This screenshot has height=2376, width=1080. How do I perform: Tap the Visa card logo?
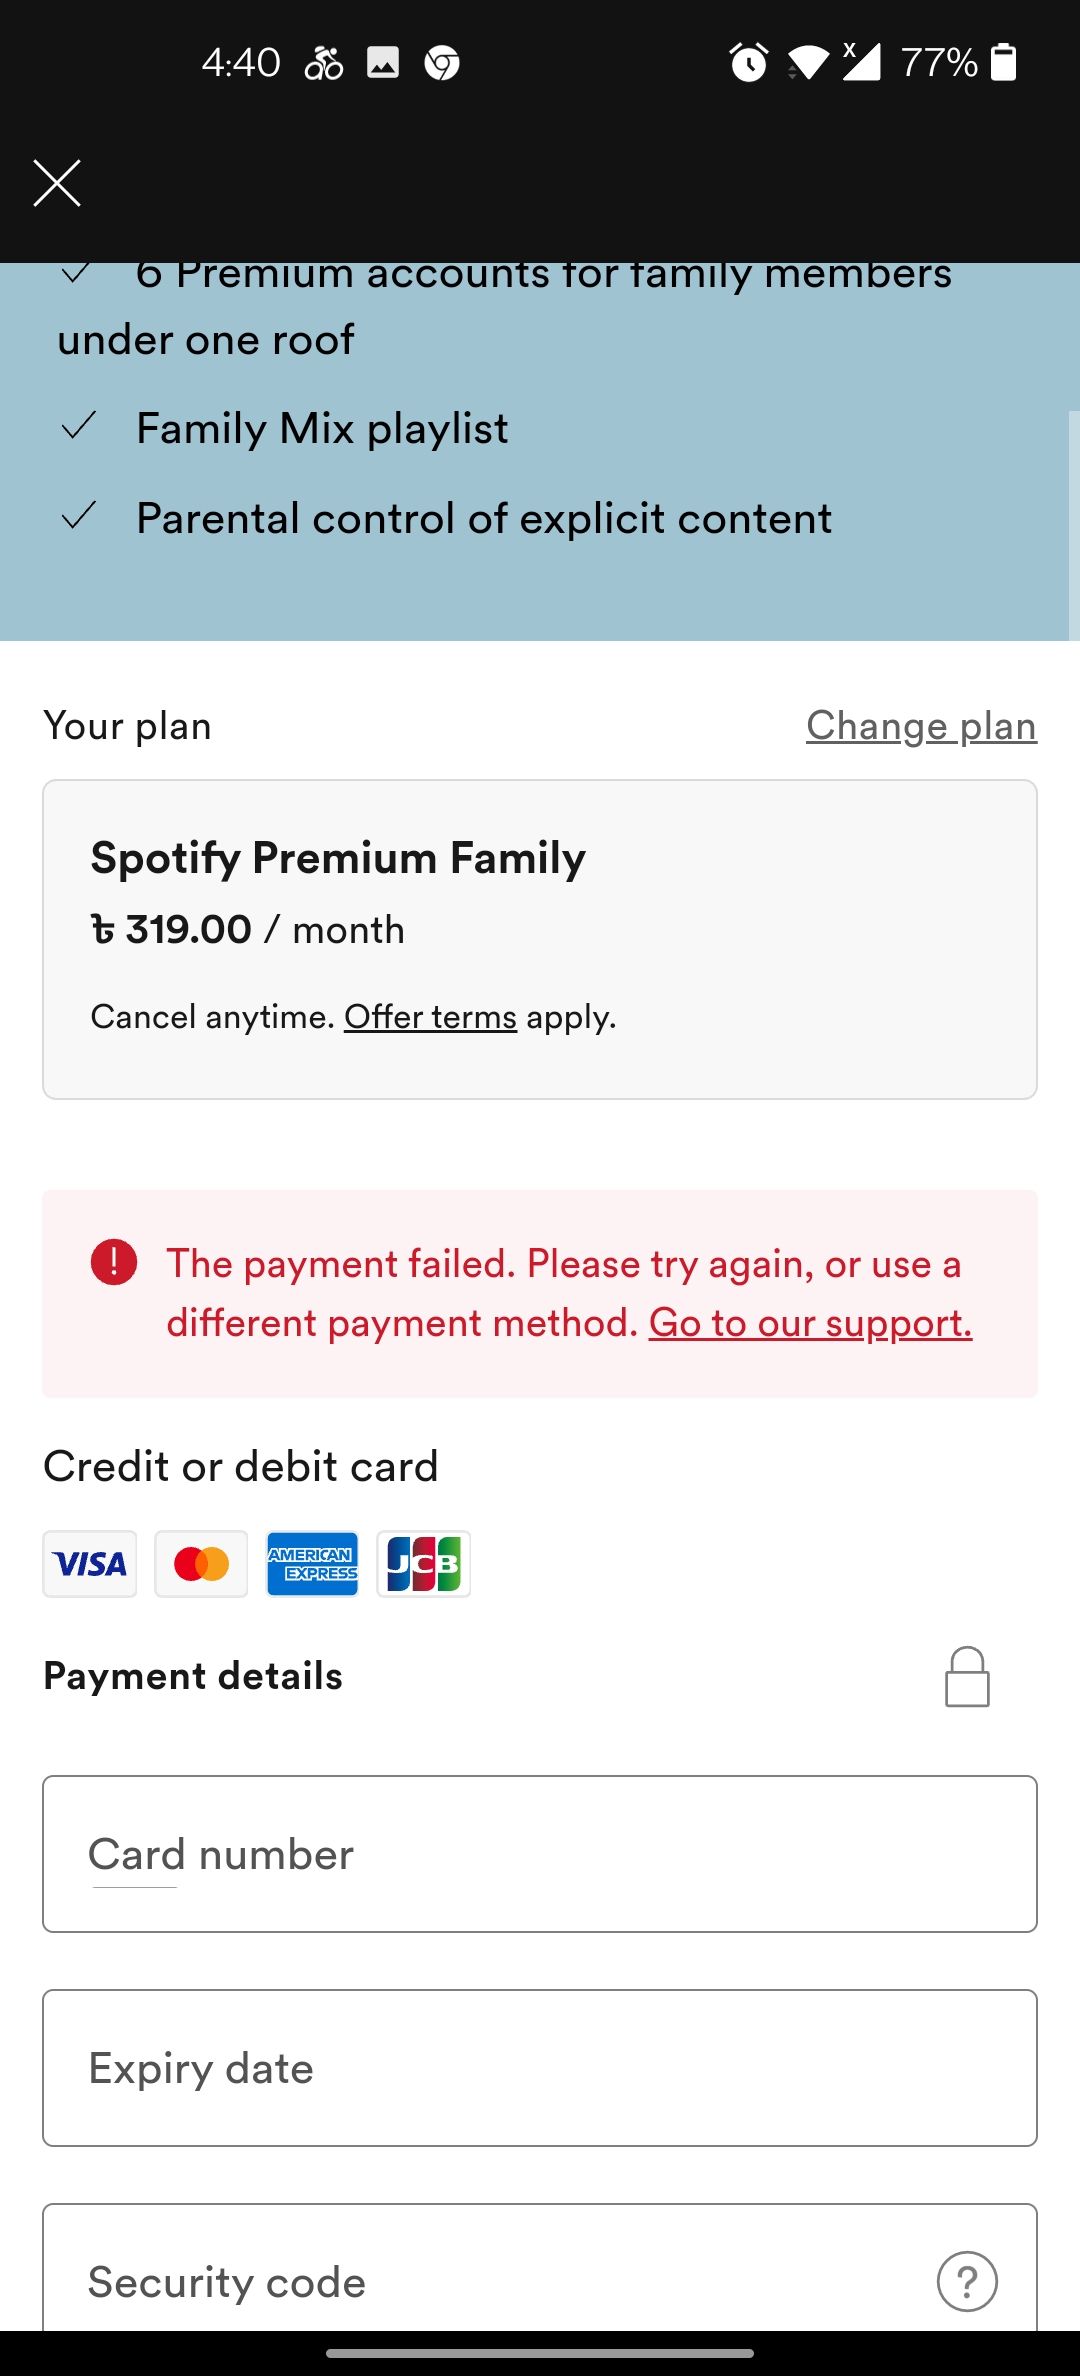tap(90, 1563)
